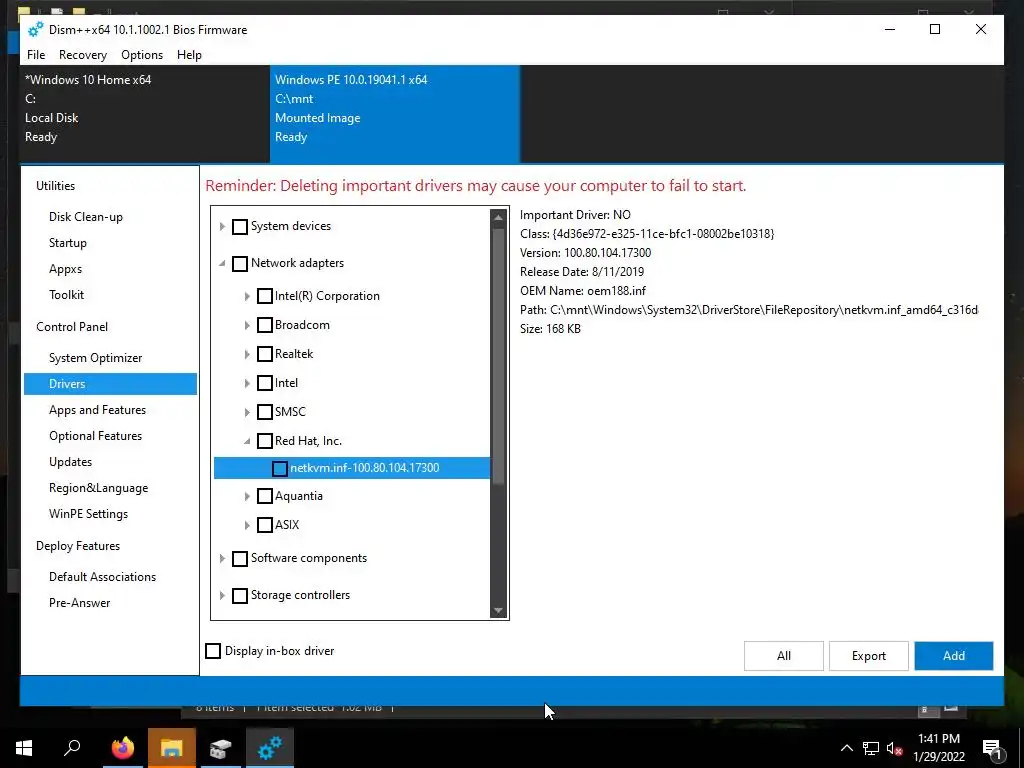Select the Windows PE mounted image tile
The height and width of the screenshot is (768, 1024).
tap(395, 114)
